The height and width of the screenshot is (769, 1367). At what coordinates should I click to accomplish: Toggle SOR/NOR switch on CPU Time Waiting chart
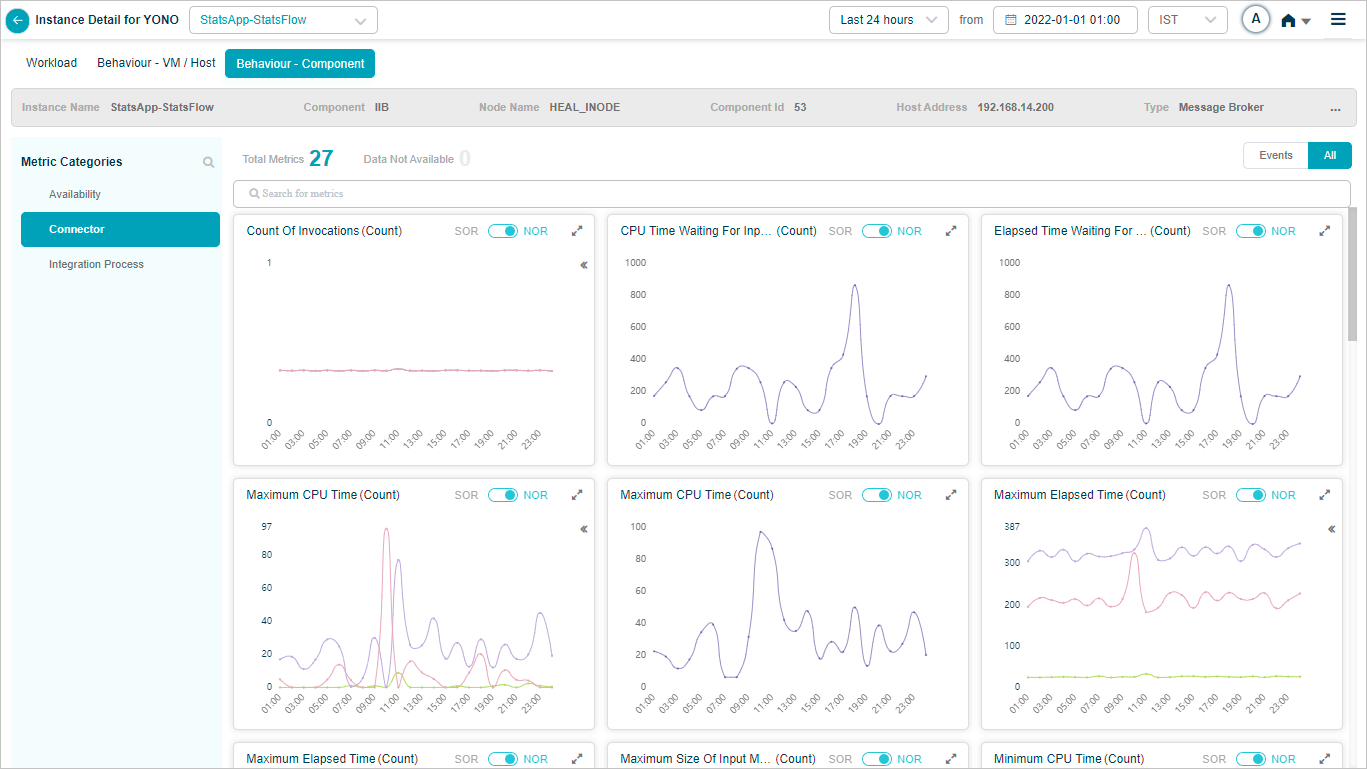pos(876,231)
